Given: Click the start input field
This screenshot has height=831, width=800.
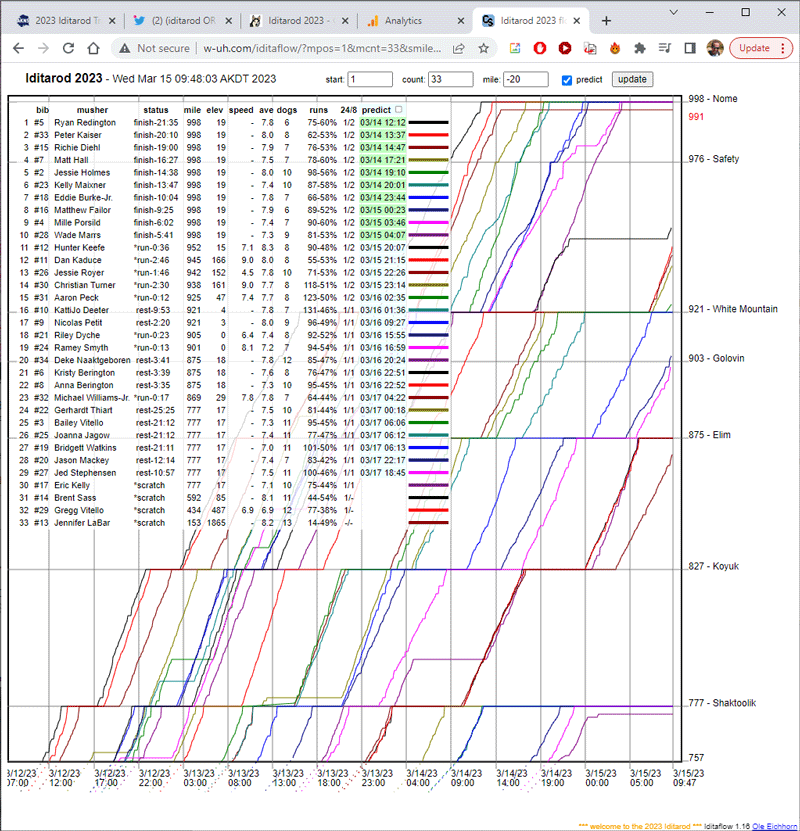Looking at the screenshot, I should 370,79.
